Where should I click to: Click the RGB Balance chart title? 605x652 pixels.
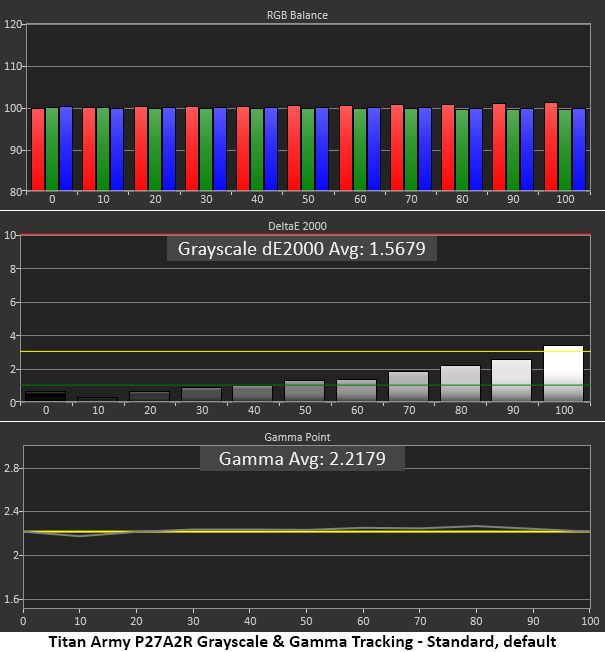(297, 15)
